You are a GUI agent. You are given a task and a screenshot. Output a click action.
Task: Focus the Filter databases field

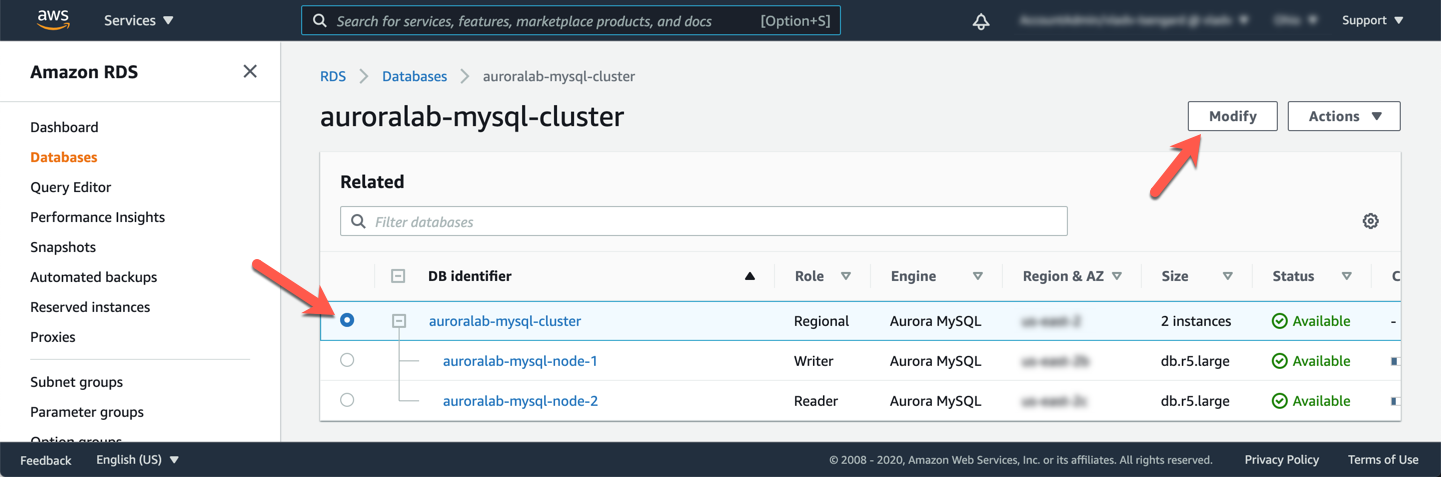tap(704, 221)
